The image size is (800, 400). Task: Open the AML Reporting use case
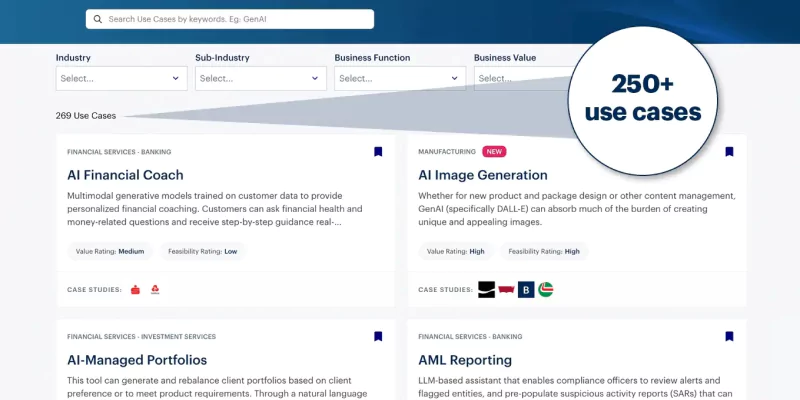click(x=465, y=360)
